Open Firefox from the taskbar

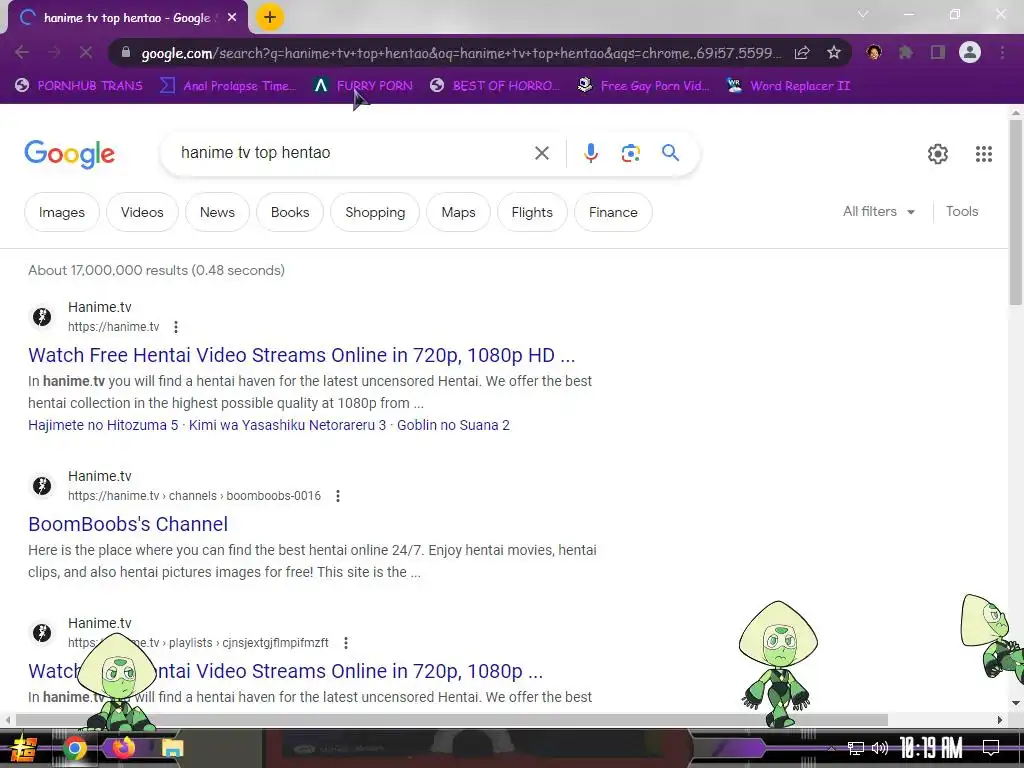[122, 748]
